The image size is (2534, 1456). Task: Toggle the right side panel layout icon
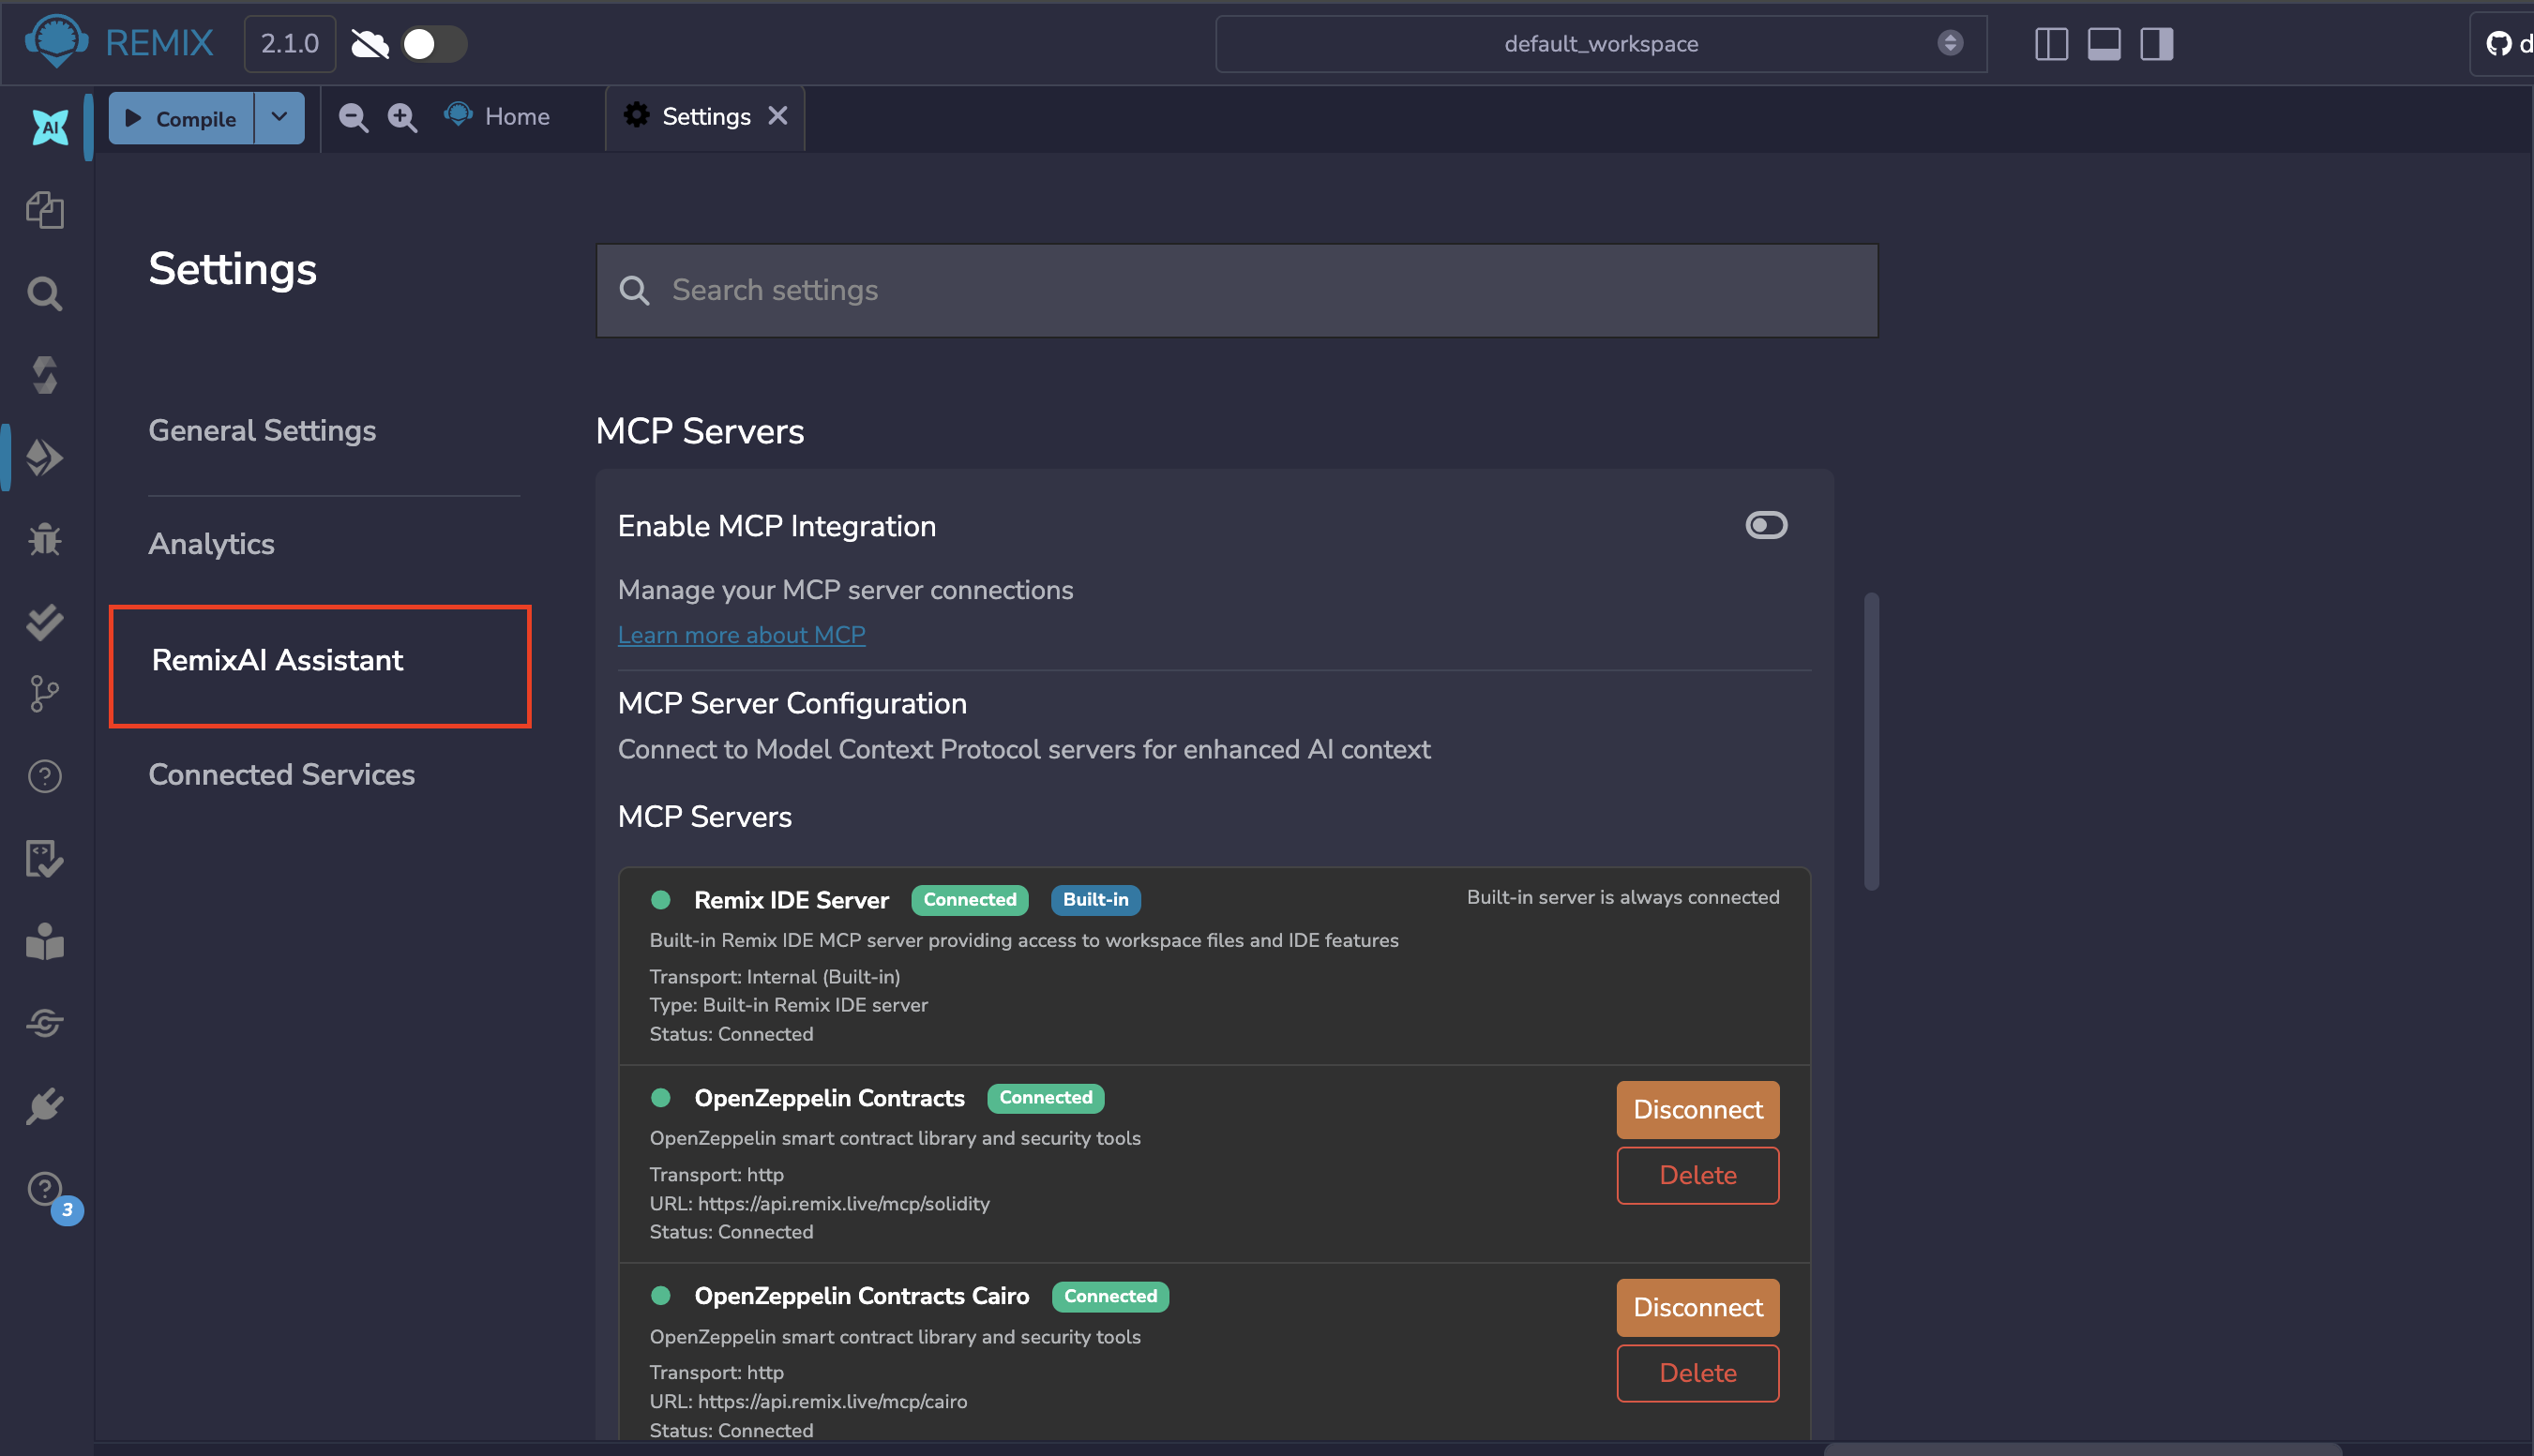click(x=2157, y=44)
